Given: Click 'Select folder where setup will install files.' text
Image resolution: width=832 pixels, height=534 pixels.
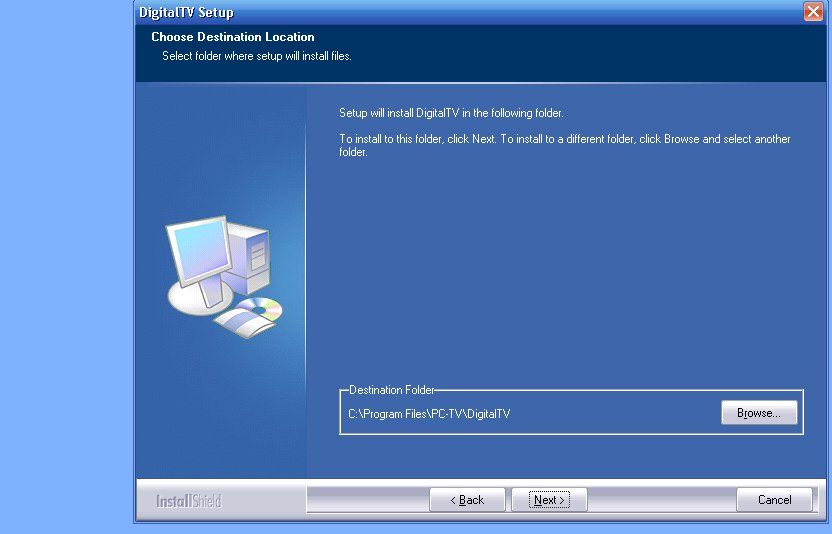Looking at the screenshot, I should 257,56.
